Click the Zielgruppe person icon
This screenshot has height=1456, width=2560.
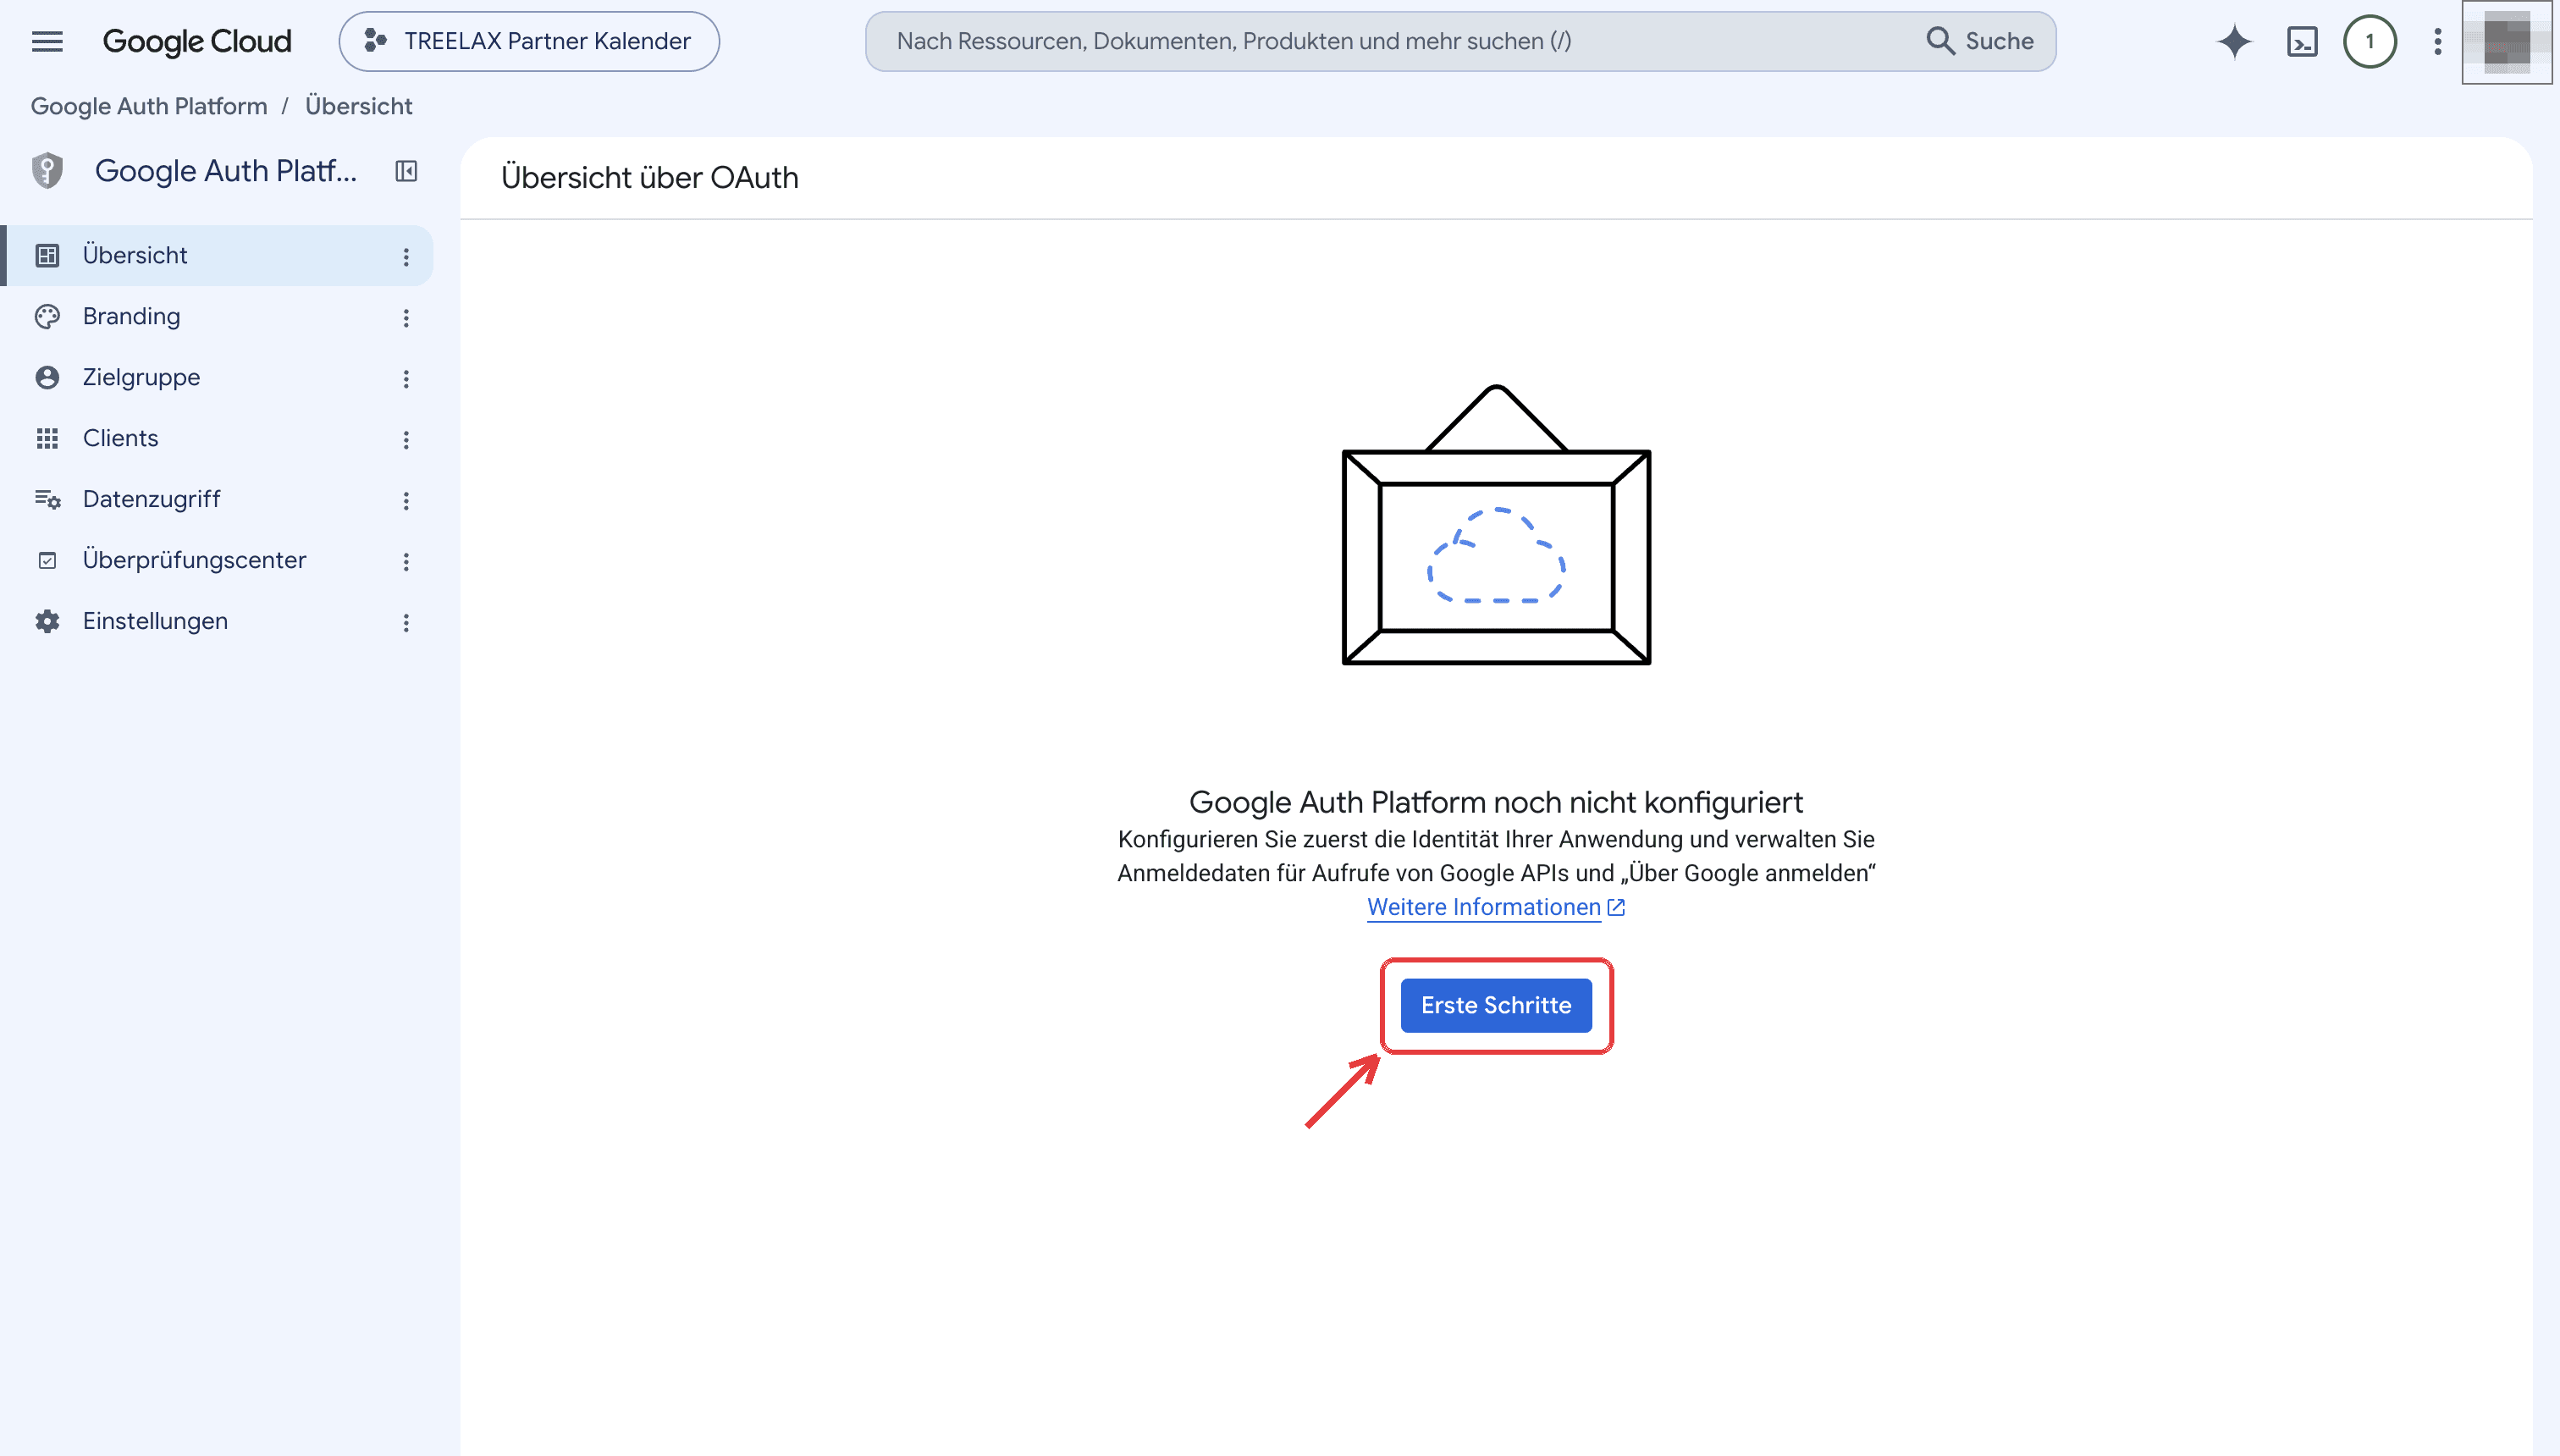[47, 377]
